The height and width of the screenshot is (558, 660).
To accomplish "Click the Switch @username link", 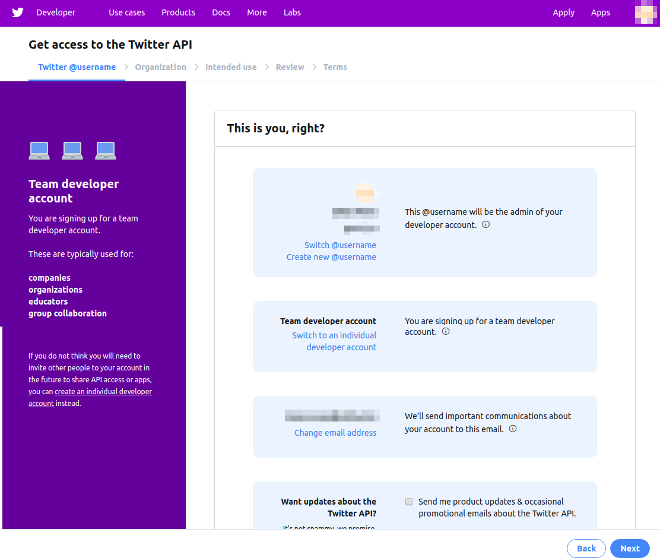I will point(340,245).
